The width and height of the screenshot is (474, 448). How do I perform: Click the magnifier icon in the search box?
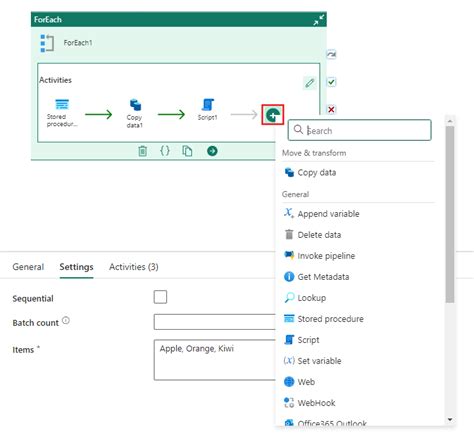pos(298,129)
